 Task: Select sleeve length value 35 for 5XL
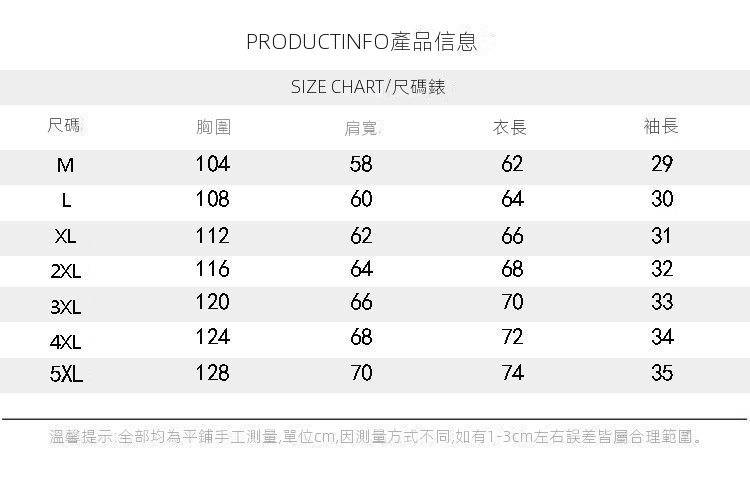662,373
